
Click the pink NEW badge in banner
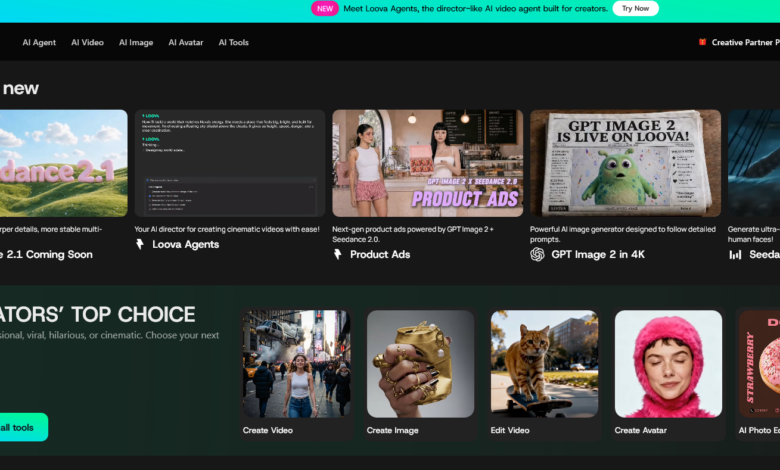pos(325,8)
